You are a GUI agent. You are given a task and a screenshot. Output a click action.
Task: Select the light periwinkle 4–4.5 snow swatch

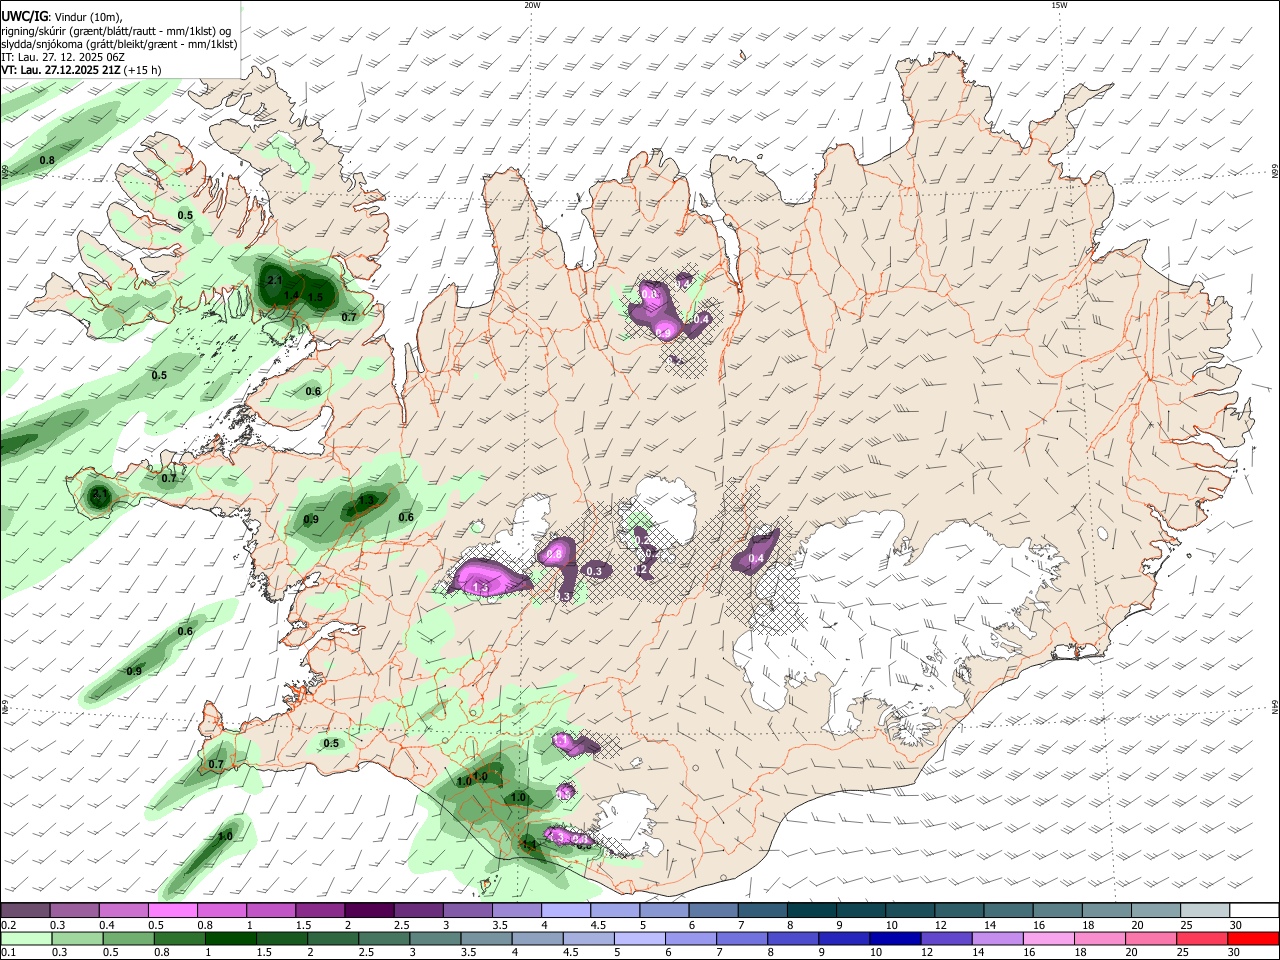click(x=566, y=910)
